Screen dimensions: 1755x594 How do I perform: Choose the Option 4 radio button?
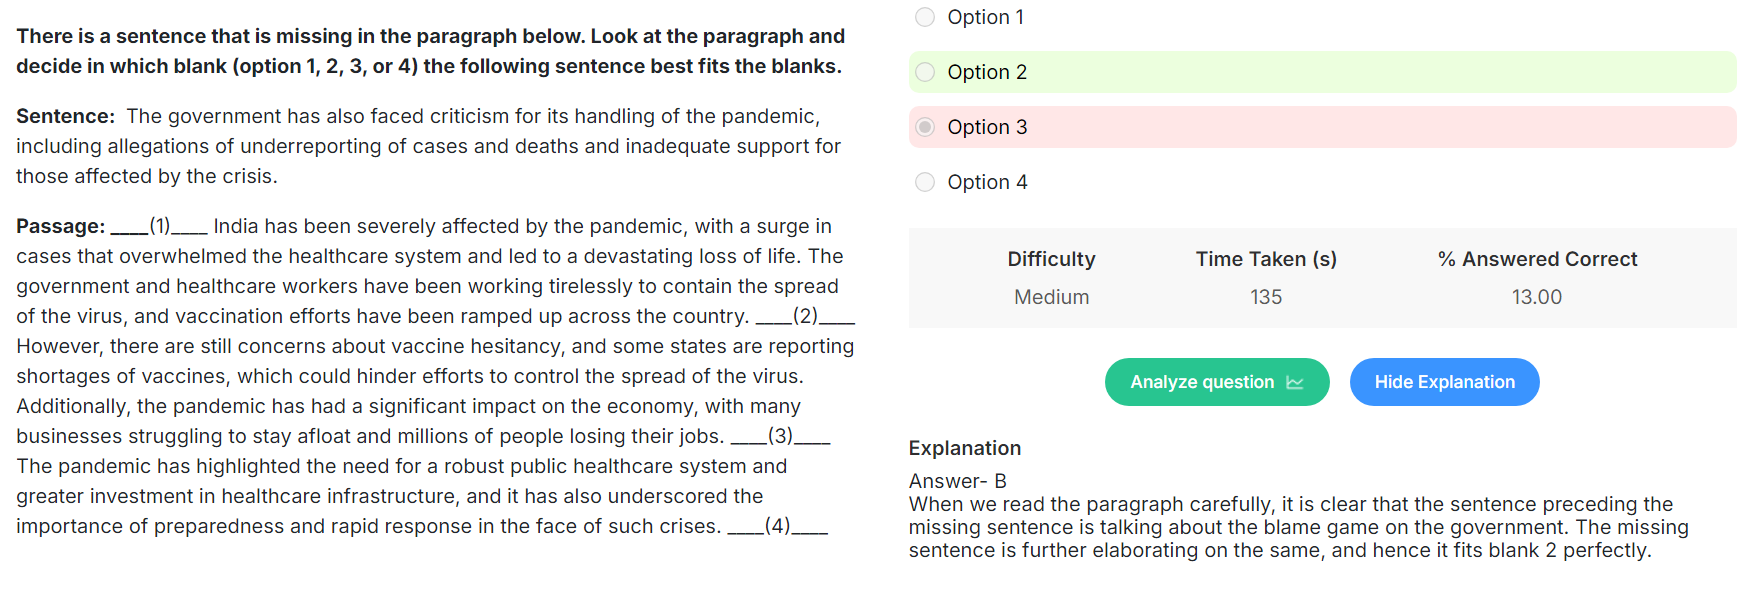tap(925, 182)
